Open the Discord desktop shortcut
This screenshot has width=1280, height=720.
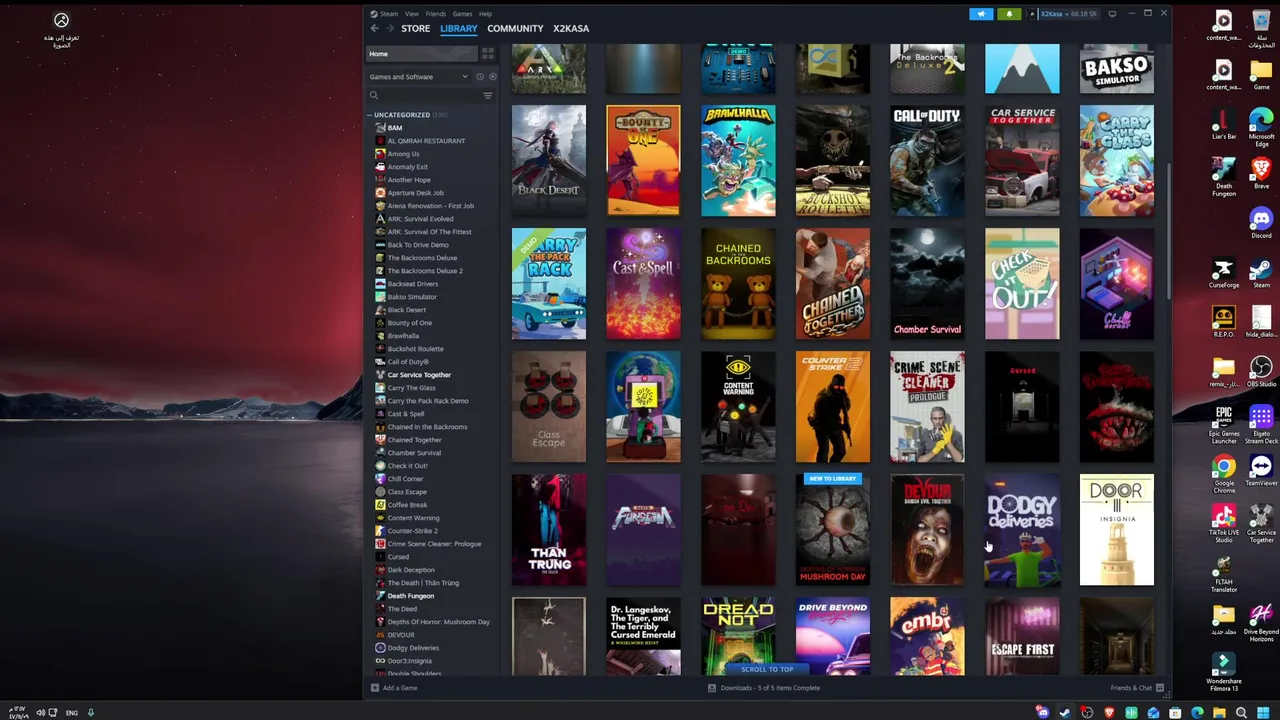point(1261,222)
